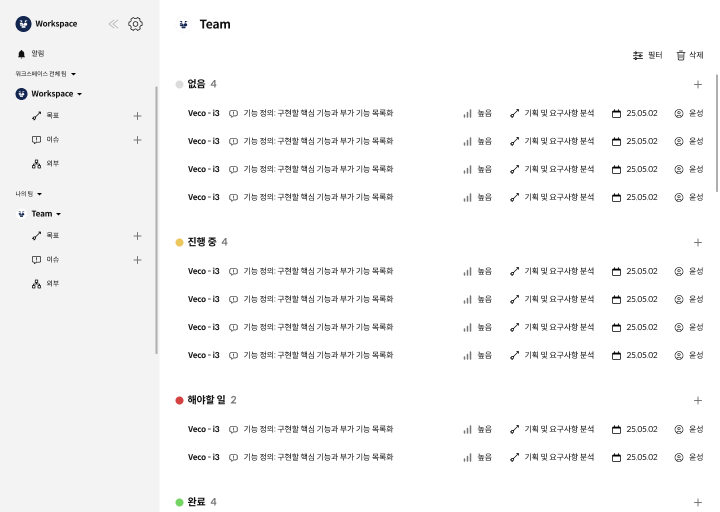The width and height of the screenshot is (720, 512).
Task: Open 알림 notifications bell in sidebar
Action: pyautogui.click(x=22, y=53)
